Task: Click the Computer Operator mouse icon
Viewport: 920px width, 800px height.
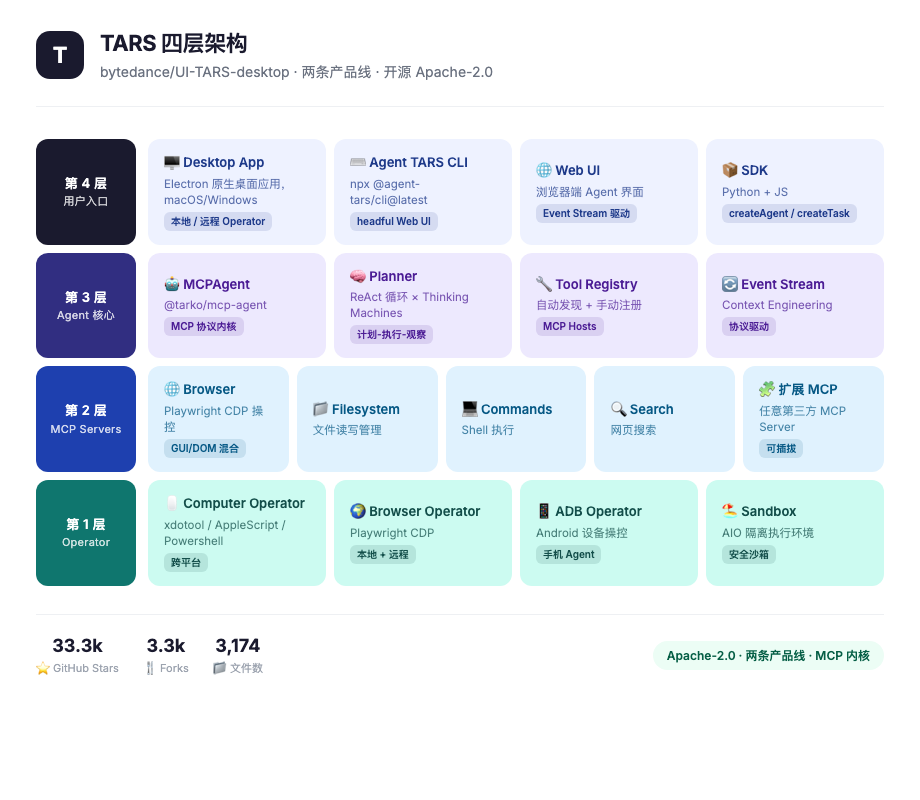Action: coord(172,504)
